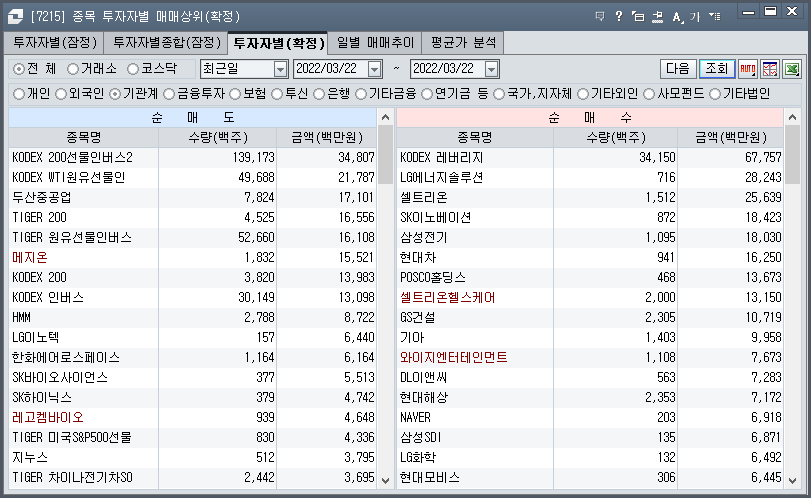Select the 두산중공업 row
The width and height of the screenshot is (811, 498).
pos(192,197)
